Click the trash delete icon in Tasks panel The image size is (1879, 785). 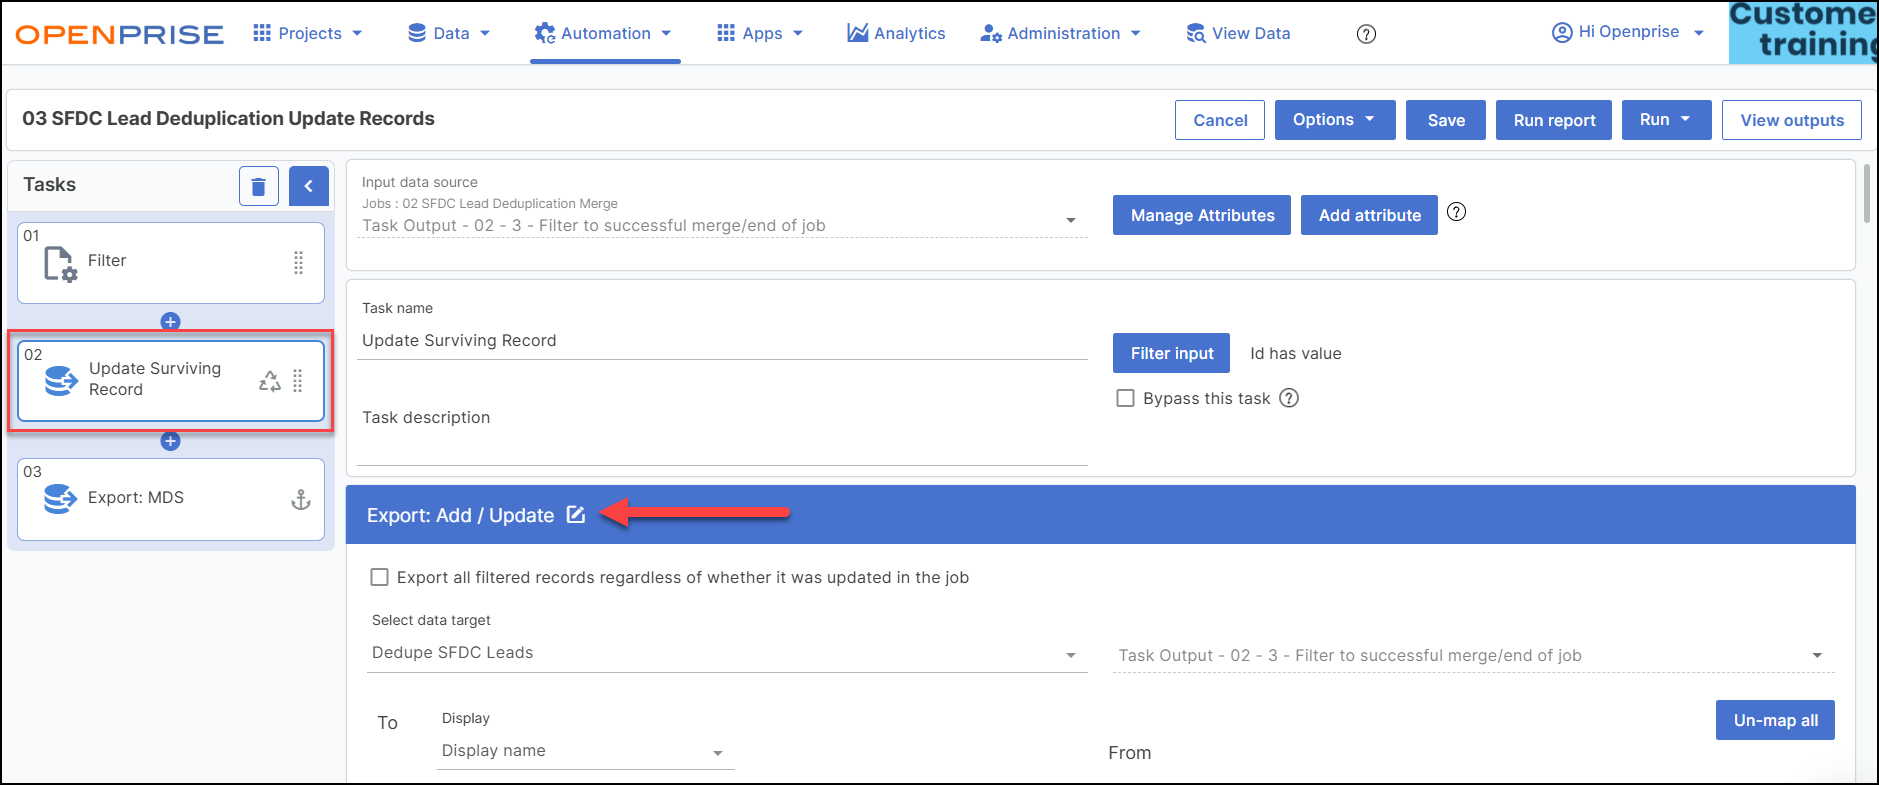point(258,186)
